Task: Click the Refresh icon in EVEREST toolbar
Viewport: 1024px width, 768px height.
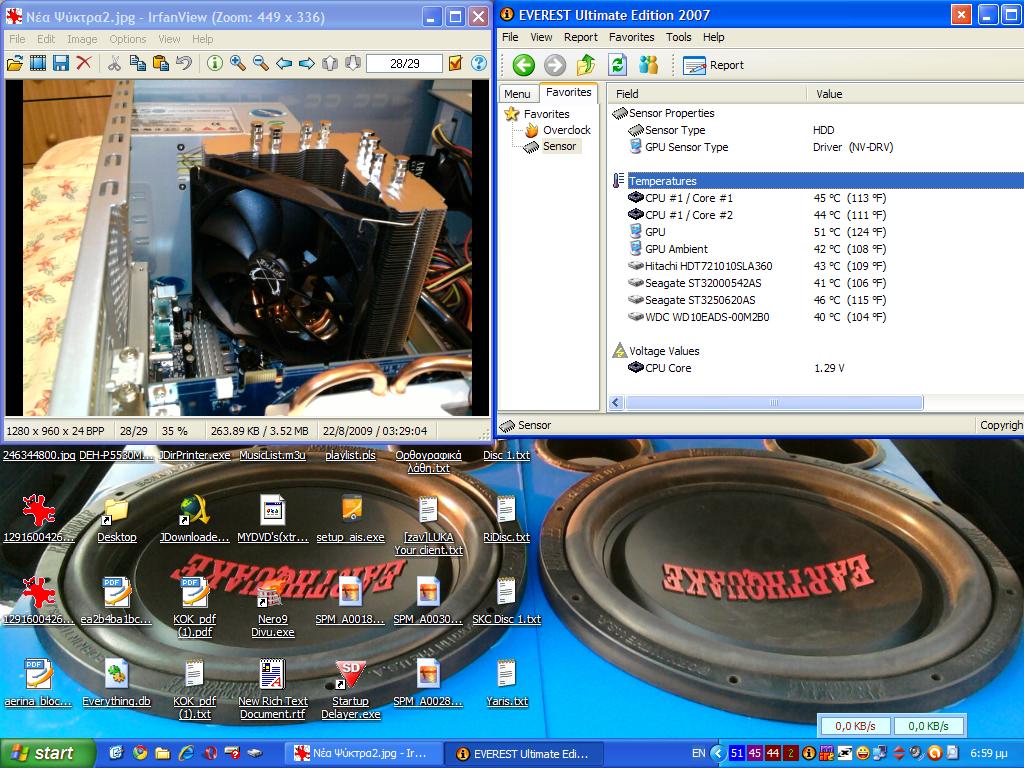Action: click(x=617, y=65)
